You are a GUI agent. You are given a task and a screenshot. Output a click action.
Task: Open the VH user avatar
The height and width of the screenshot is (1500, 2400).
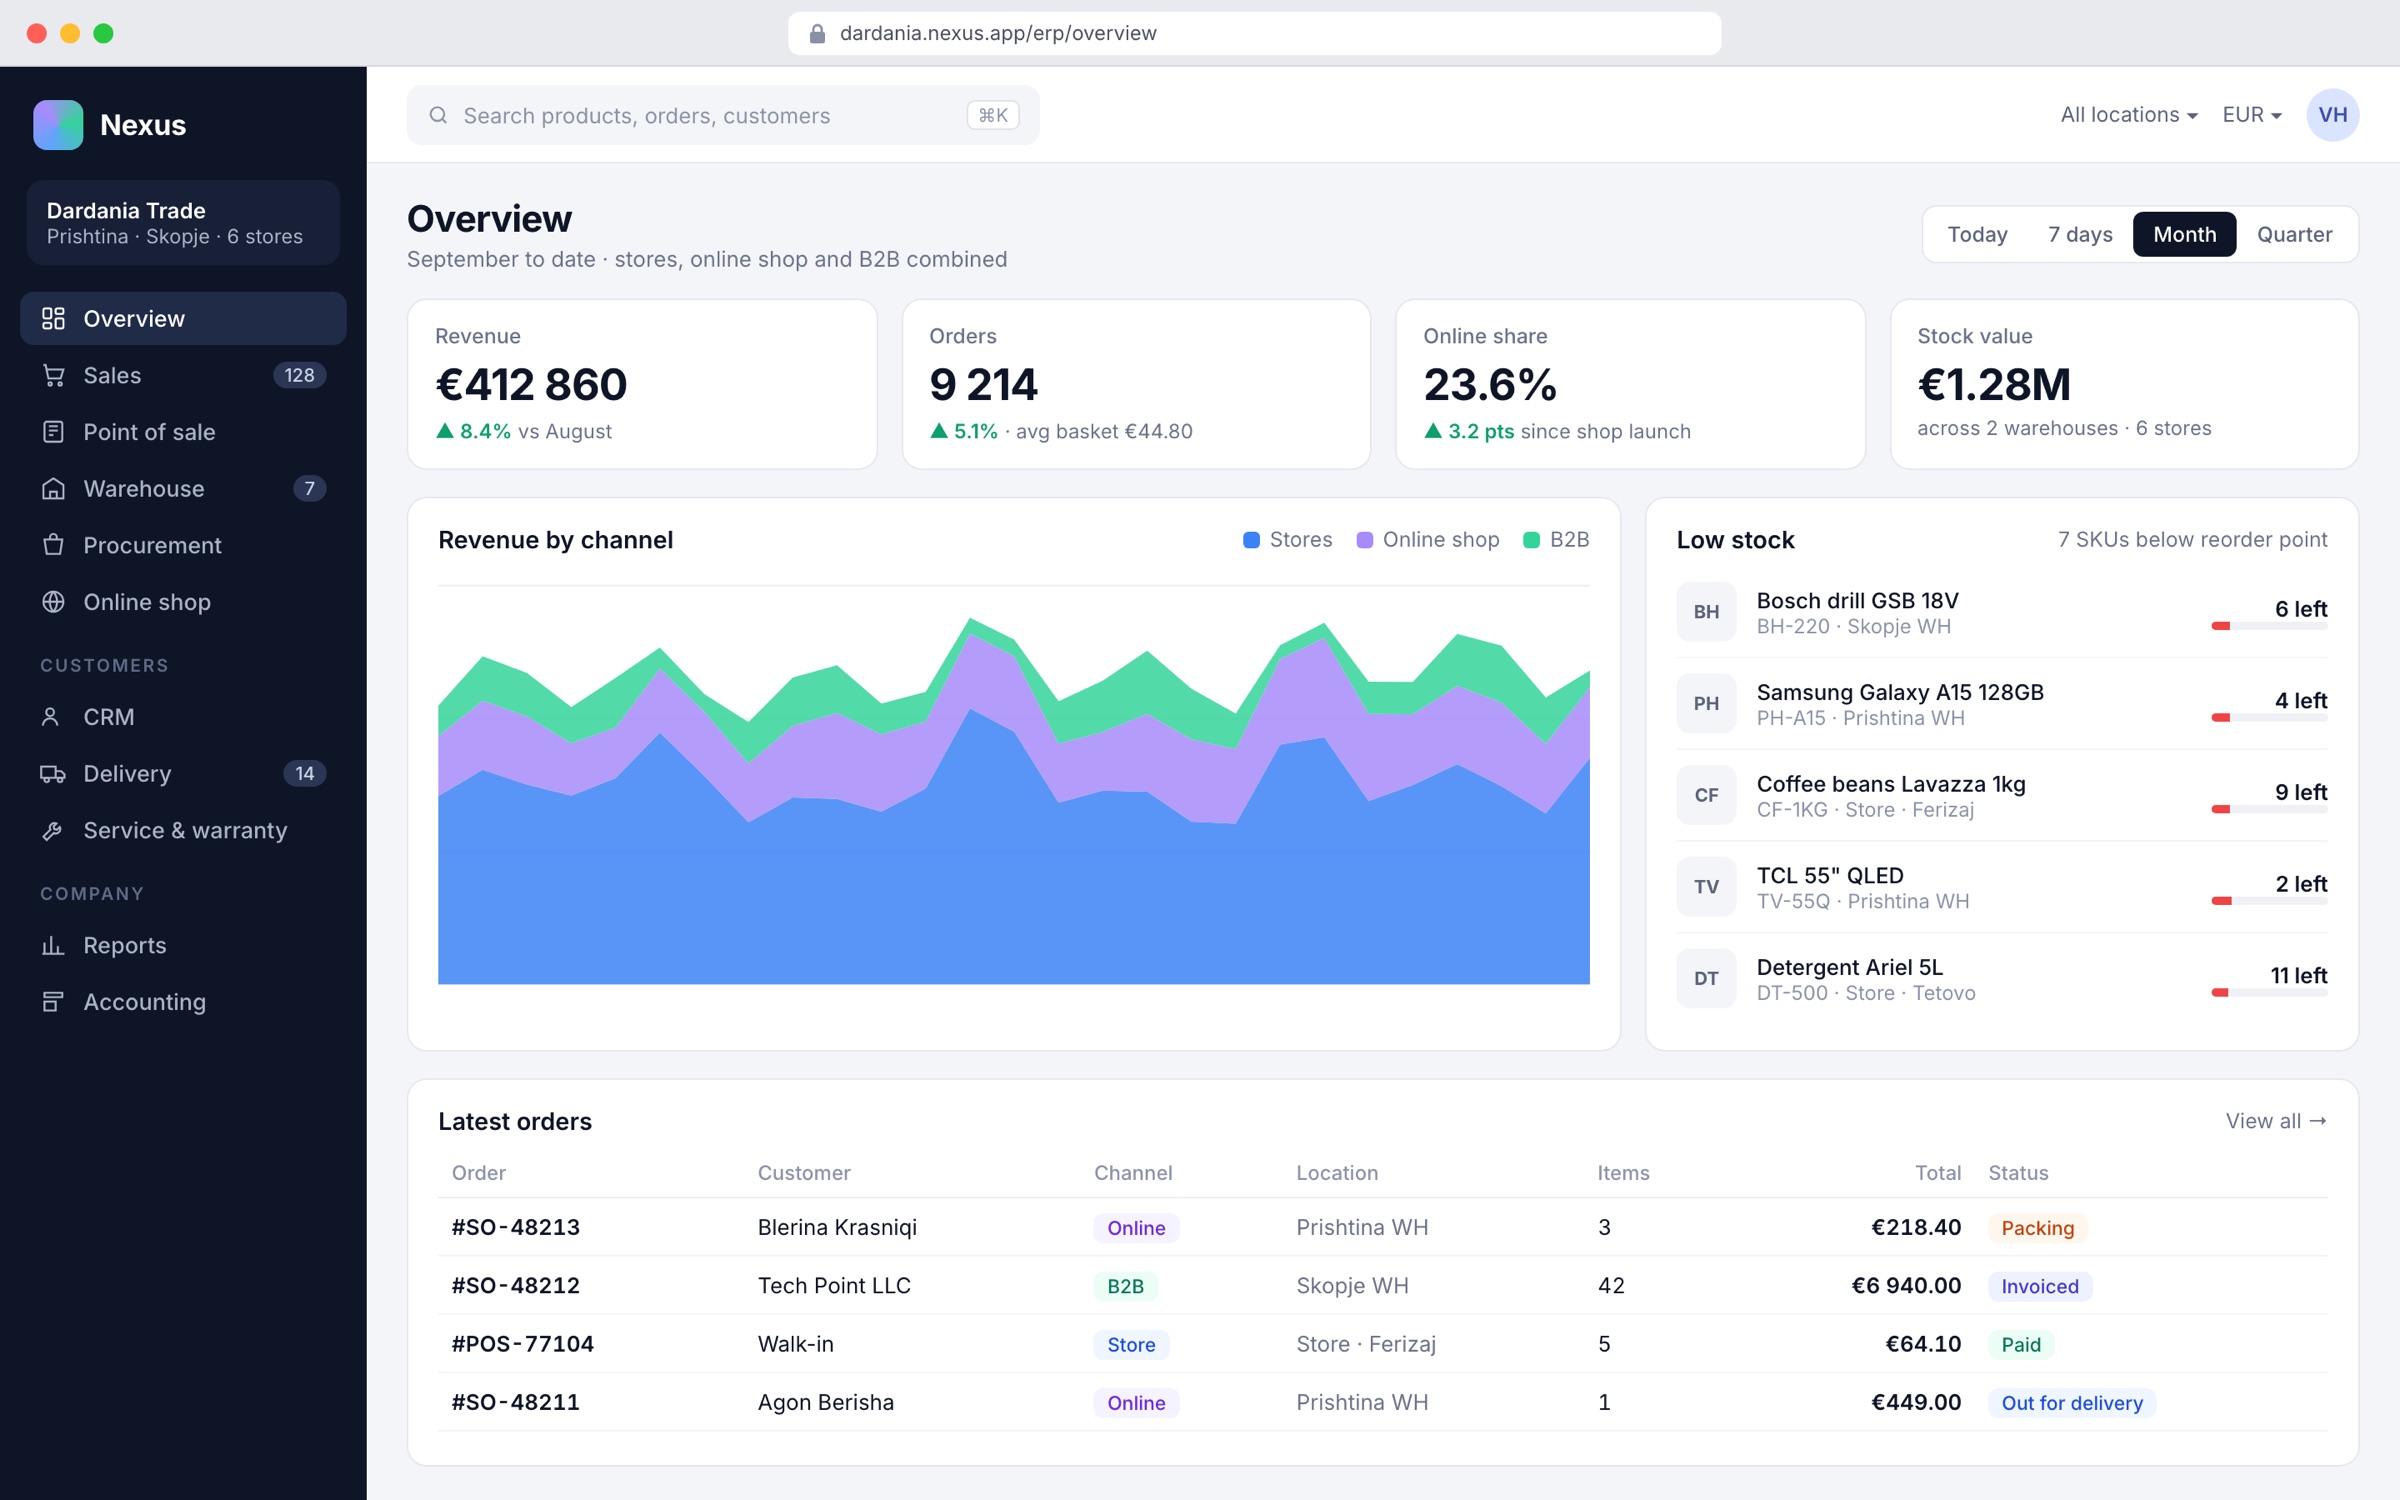(x=2333, y=115)
